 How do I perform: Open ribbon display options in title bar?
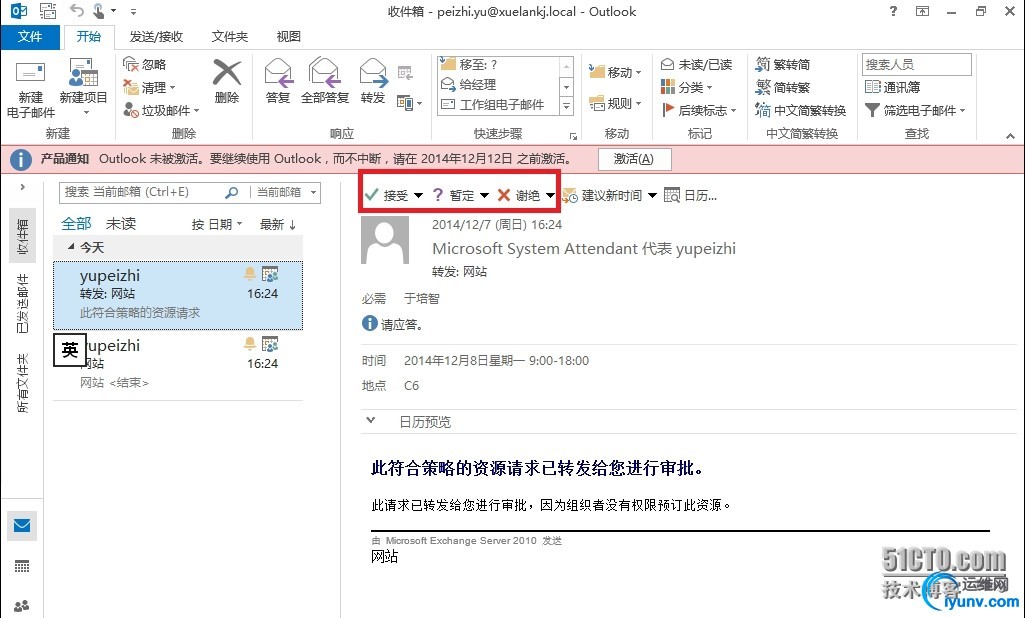pos(922,11)
